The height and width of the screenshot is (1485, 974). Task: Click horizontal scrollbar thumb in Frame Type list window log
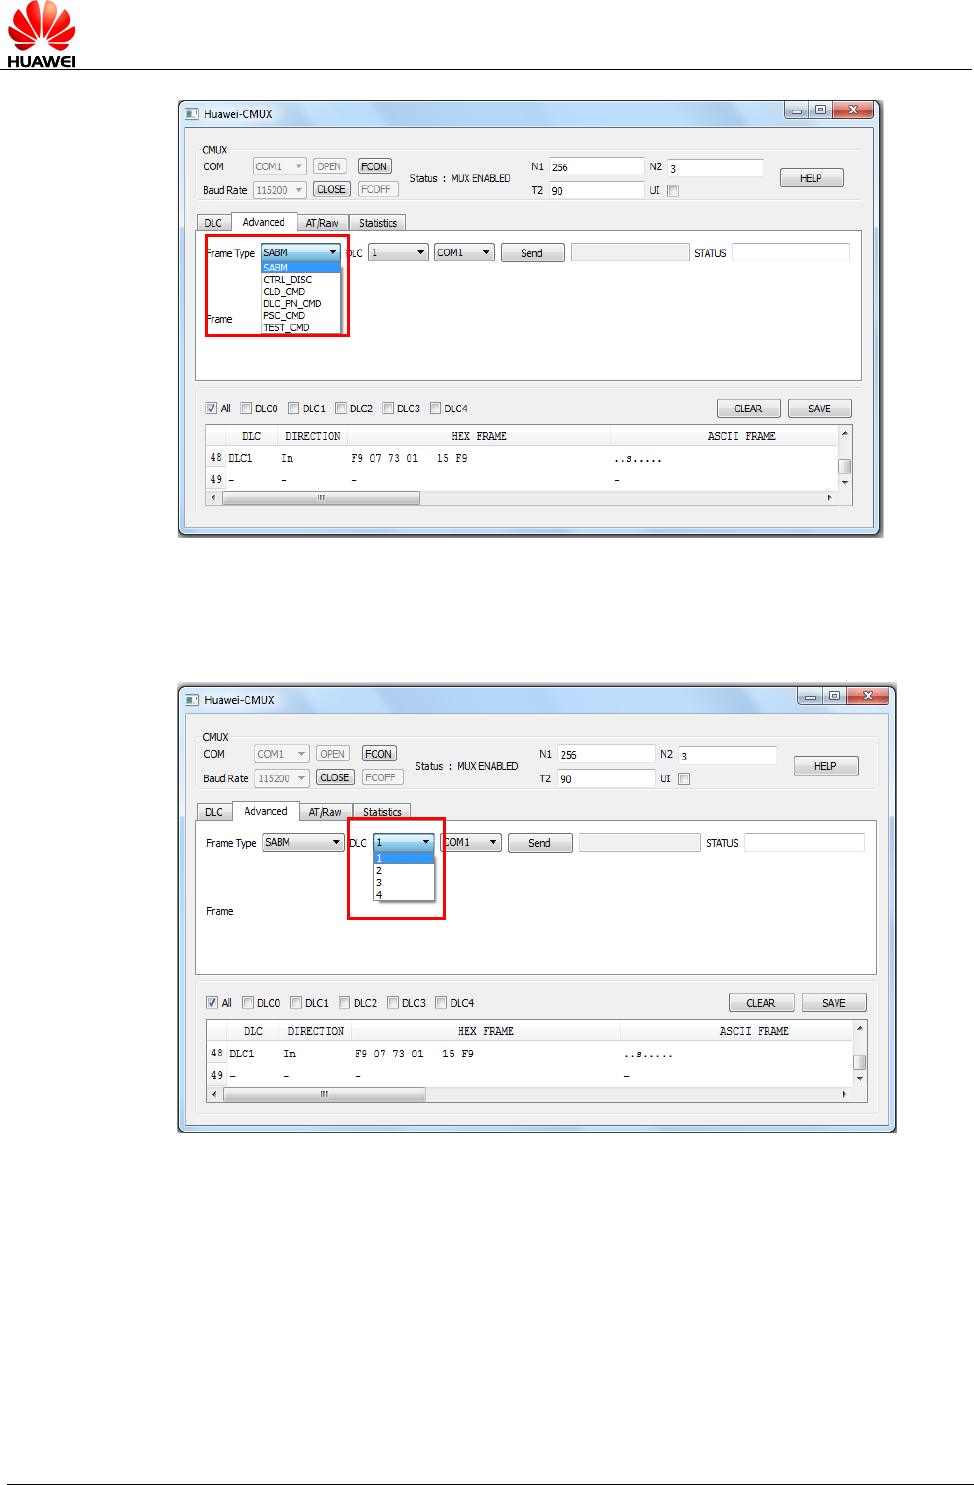pos(321,497)
